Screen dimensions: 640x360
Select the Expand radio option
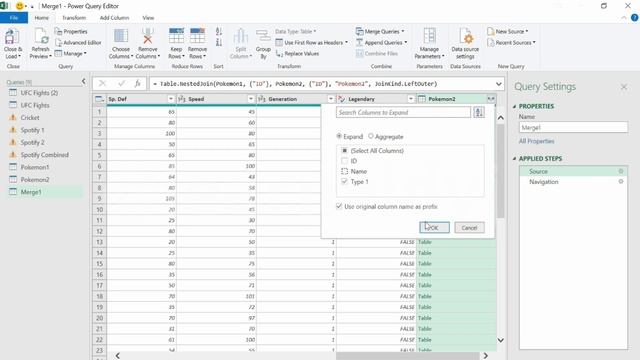[x=339, y=136]
